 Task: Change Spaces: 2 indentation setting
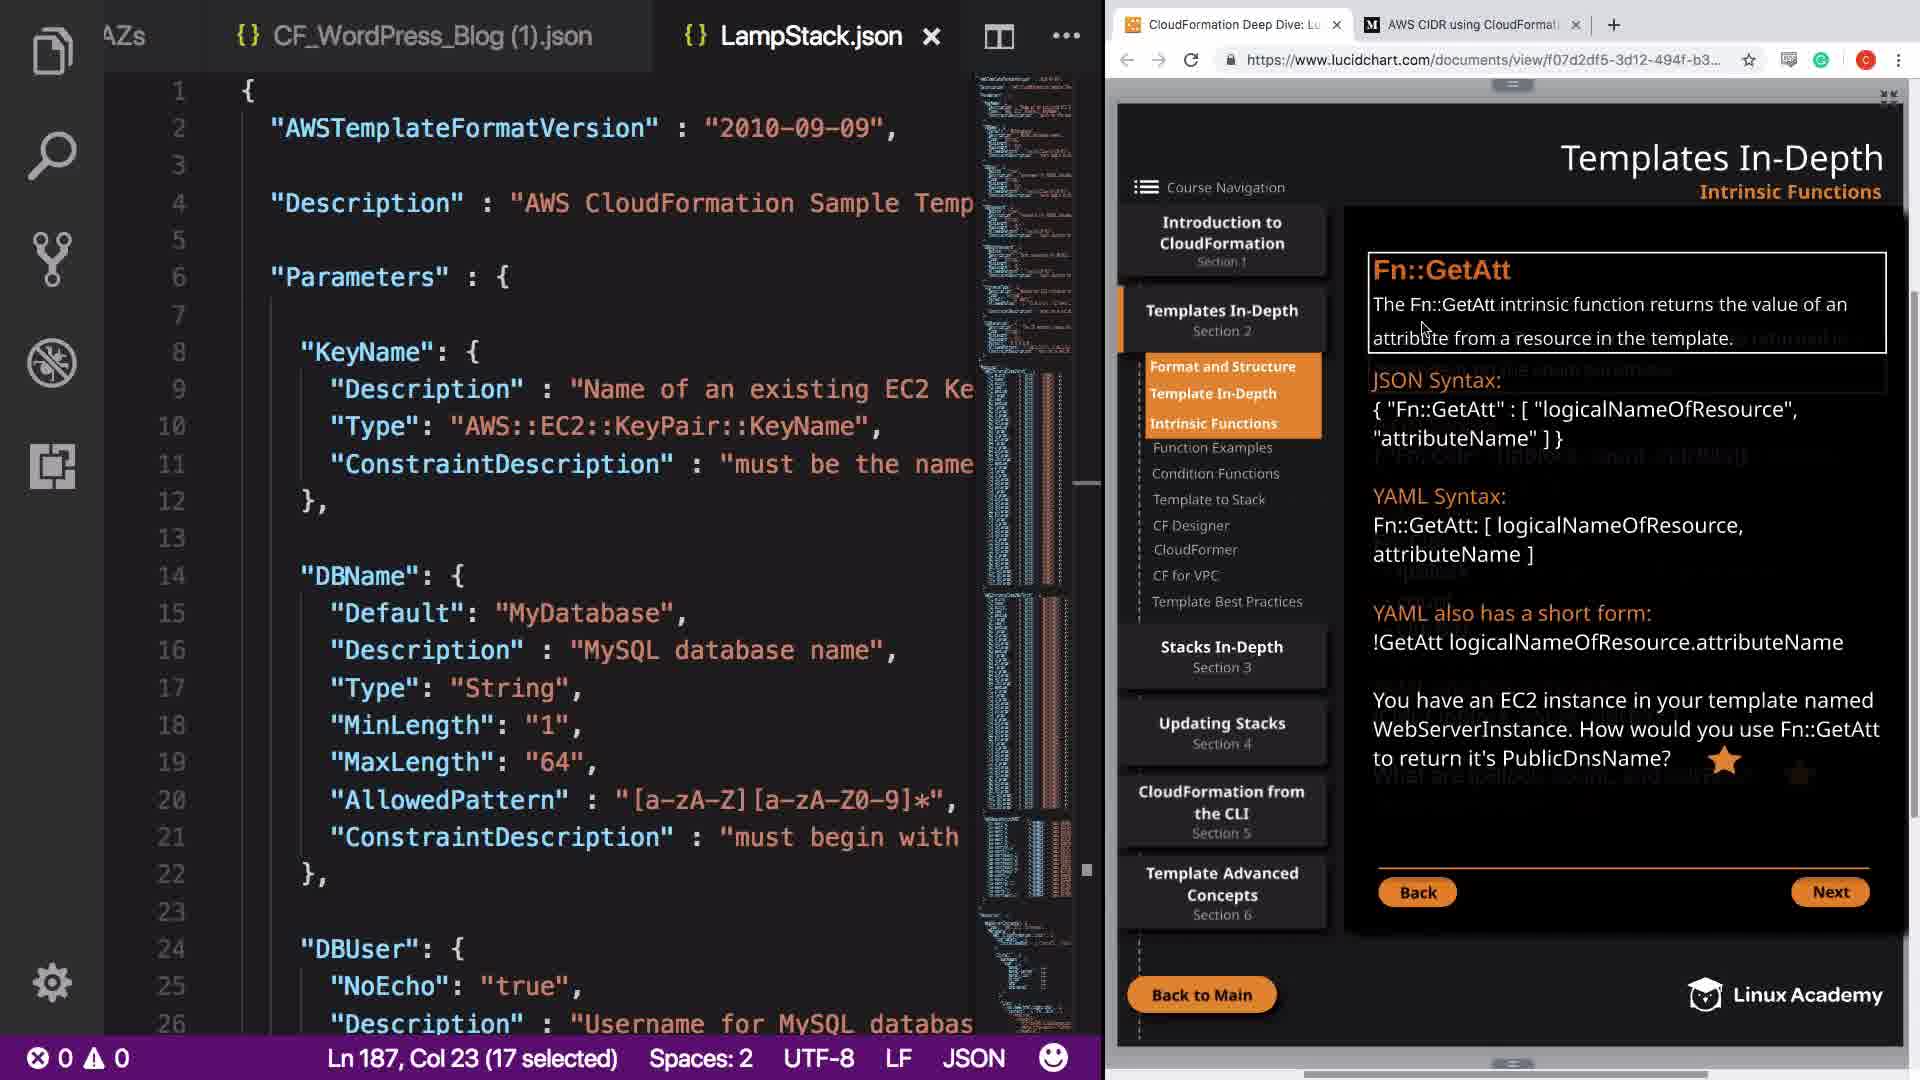(x=700, y=1058)
